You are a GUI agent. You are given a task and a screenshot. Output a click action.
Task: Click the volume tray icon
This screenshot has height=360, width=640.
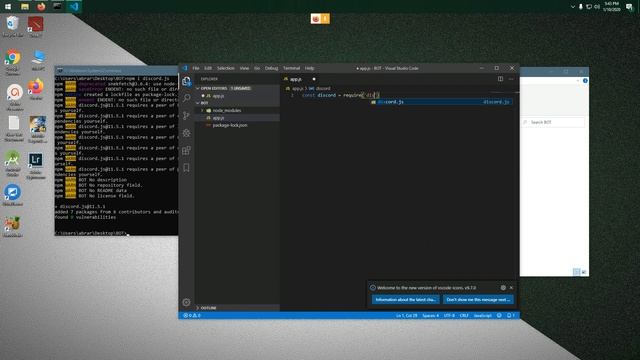tap(597, 7)
